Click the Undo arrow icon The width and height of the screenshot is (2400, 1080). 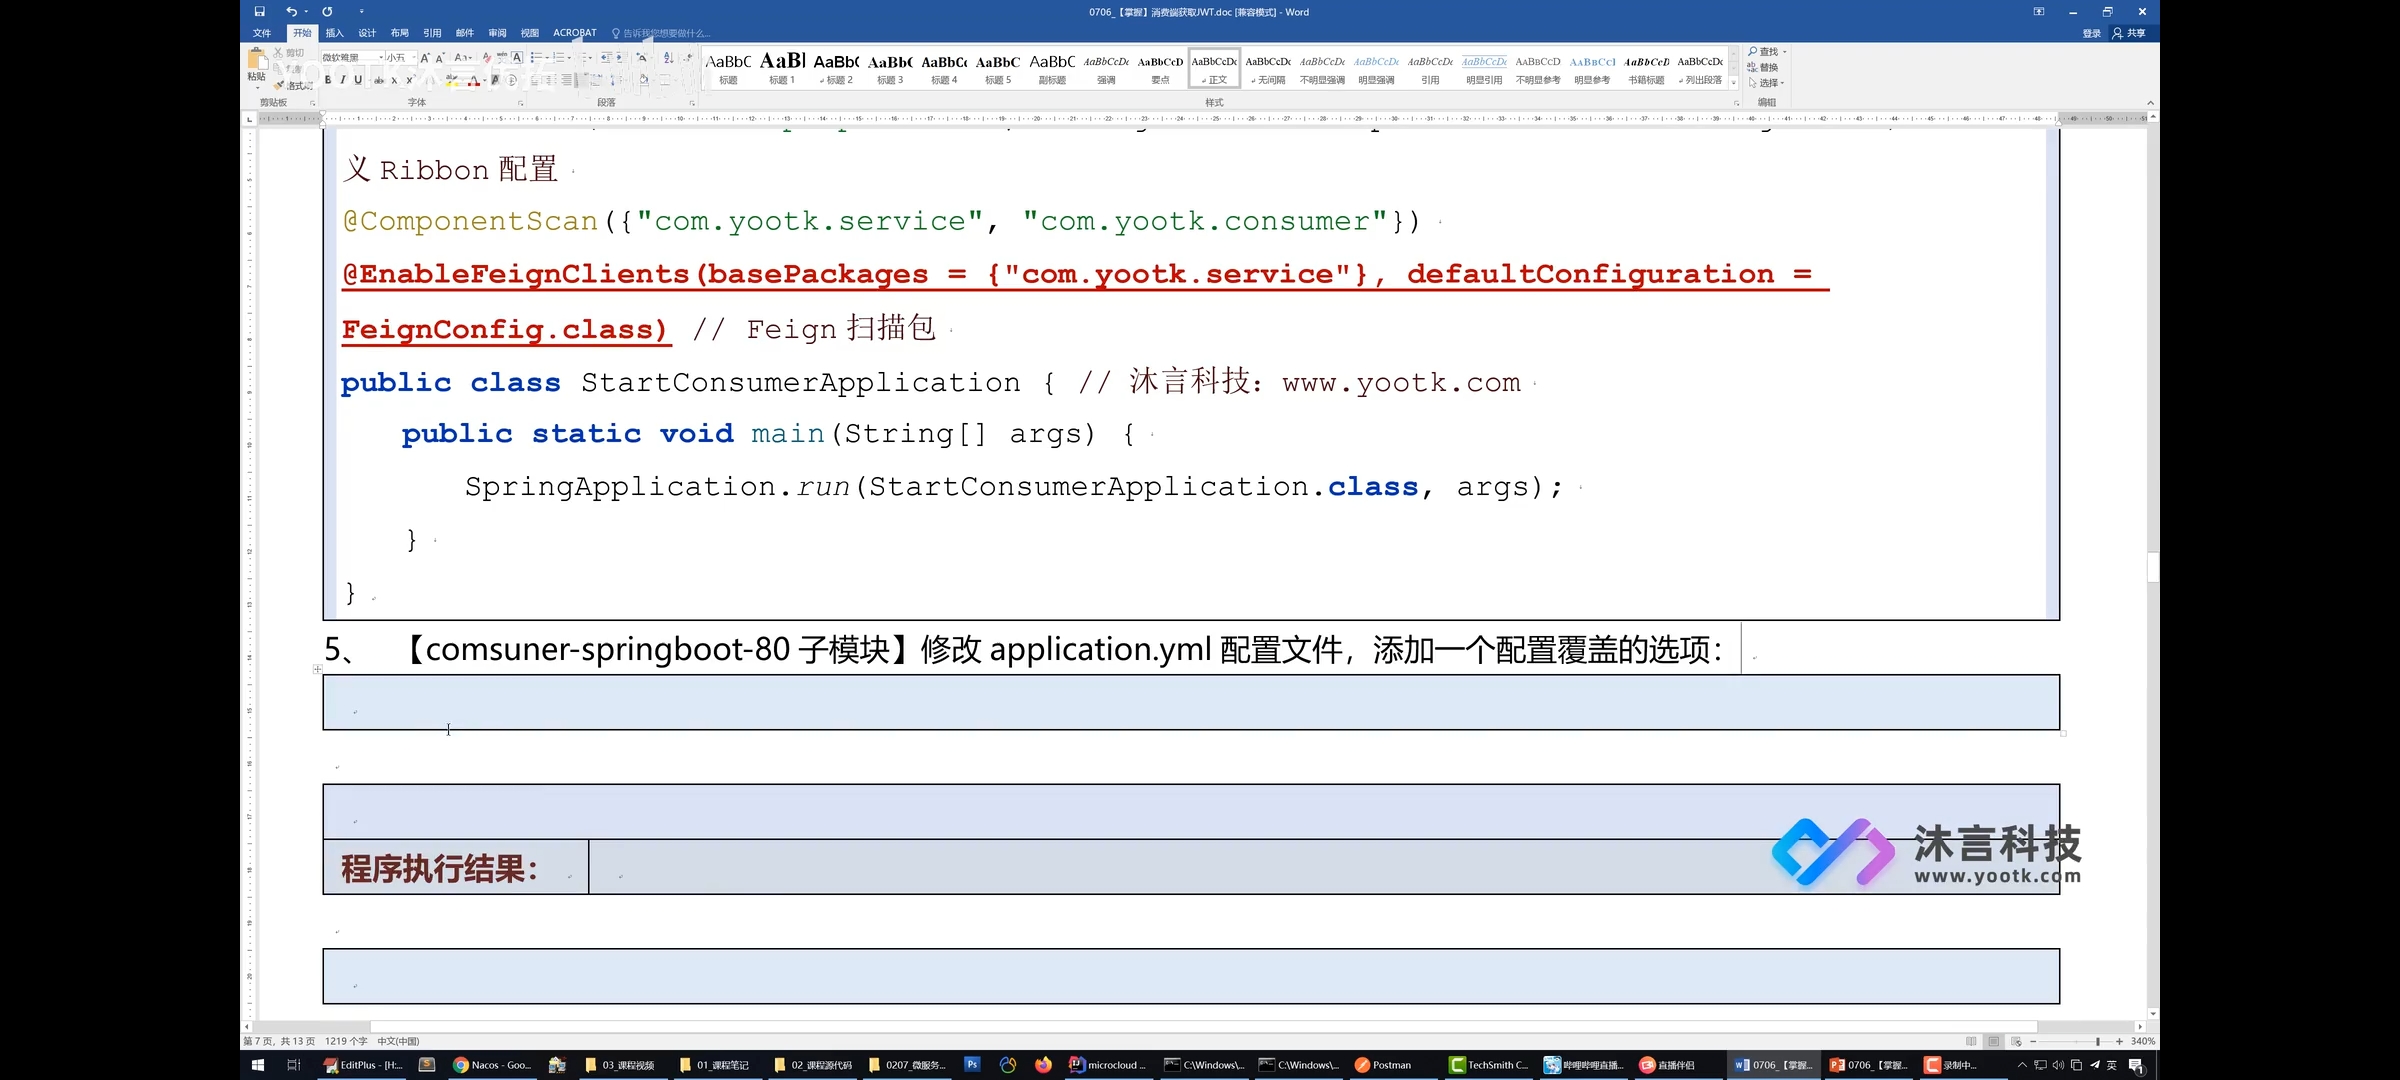[x=291, y=12]
